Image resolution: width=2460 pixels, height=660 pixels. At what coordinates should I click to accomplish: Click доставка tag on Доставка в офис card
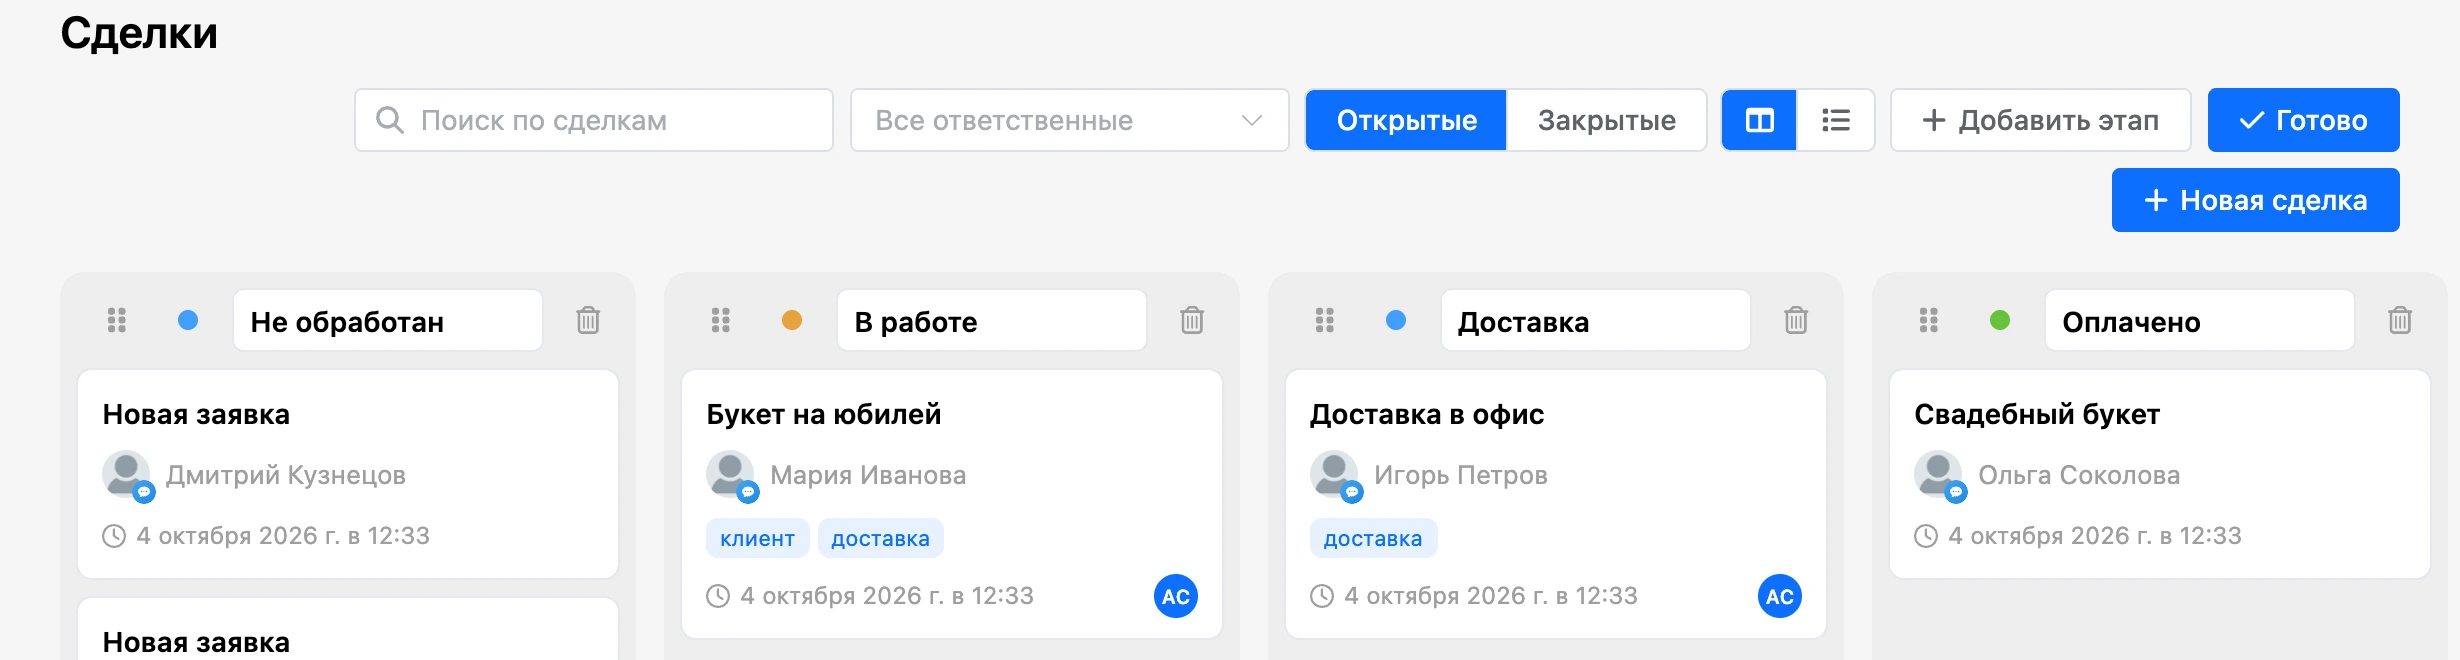1373,538
